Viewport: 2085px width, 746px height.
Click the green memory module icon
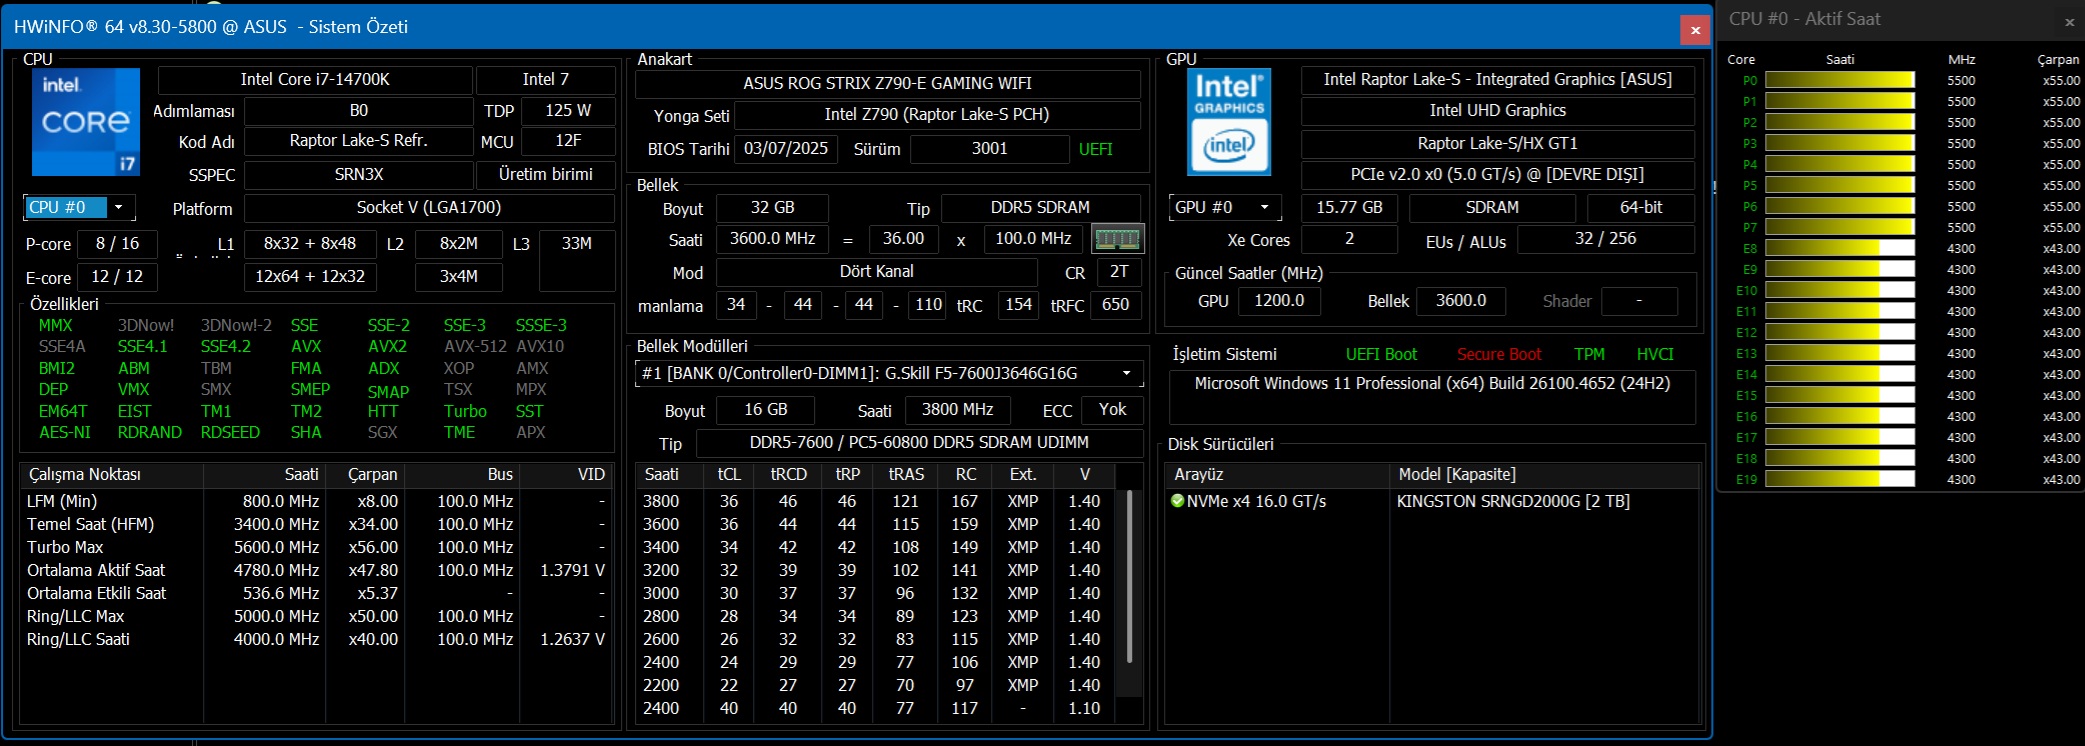coord(1117,239)
